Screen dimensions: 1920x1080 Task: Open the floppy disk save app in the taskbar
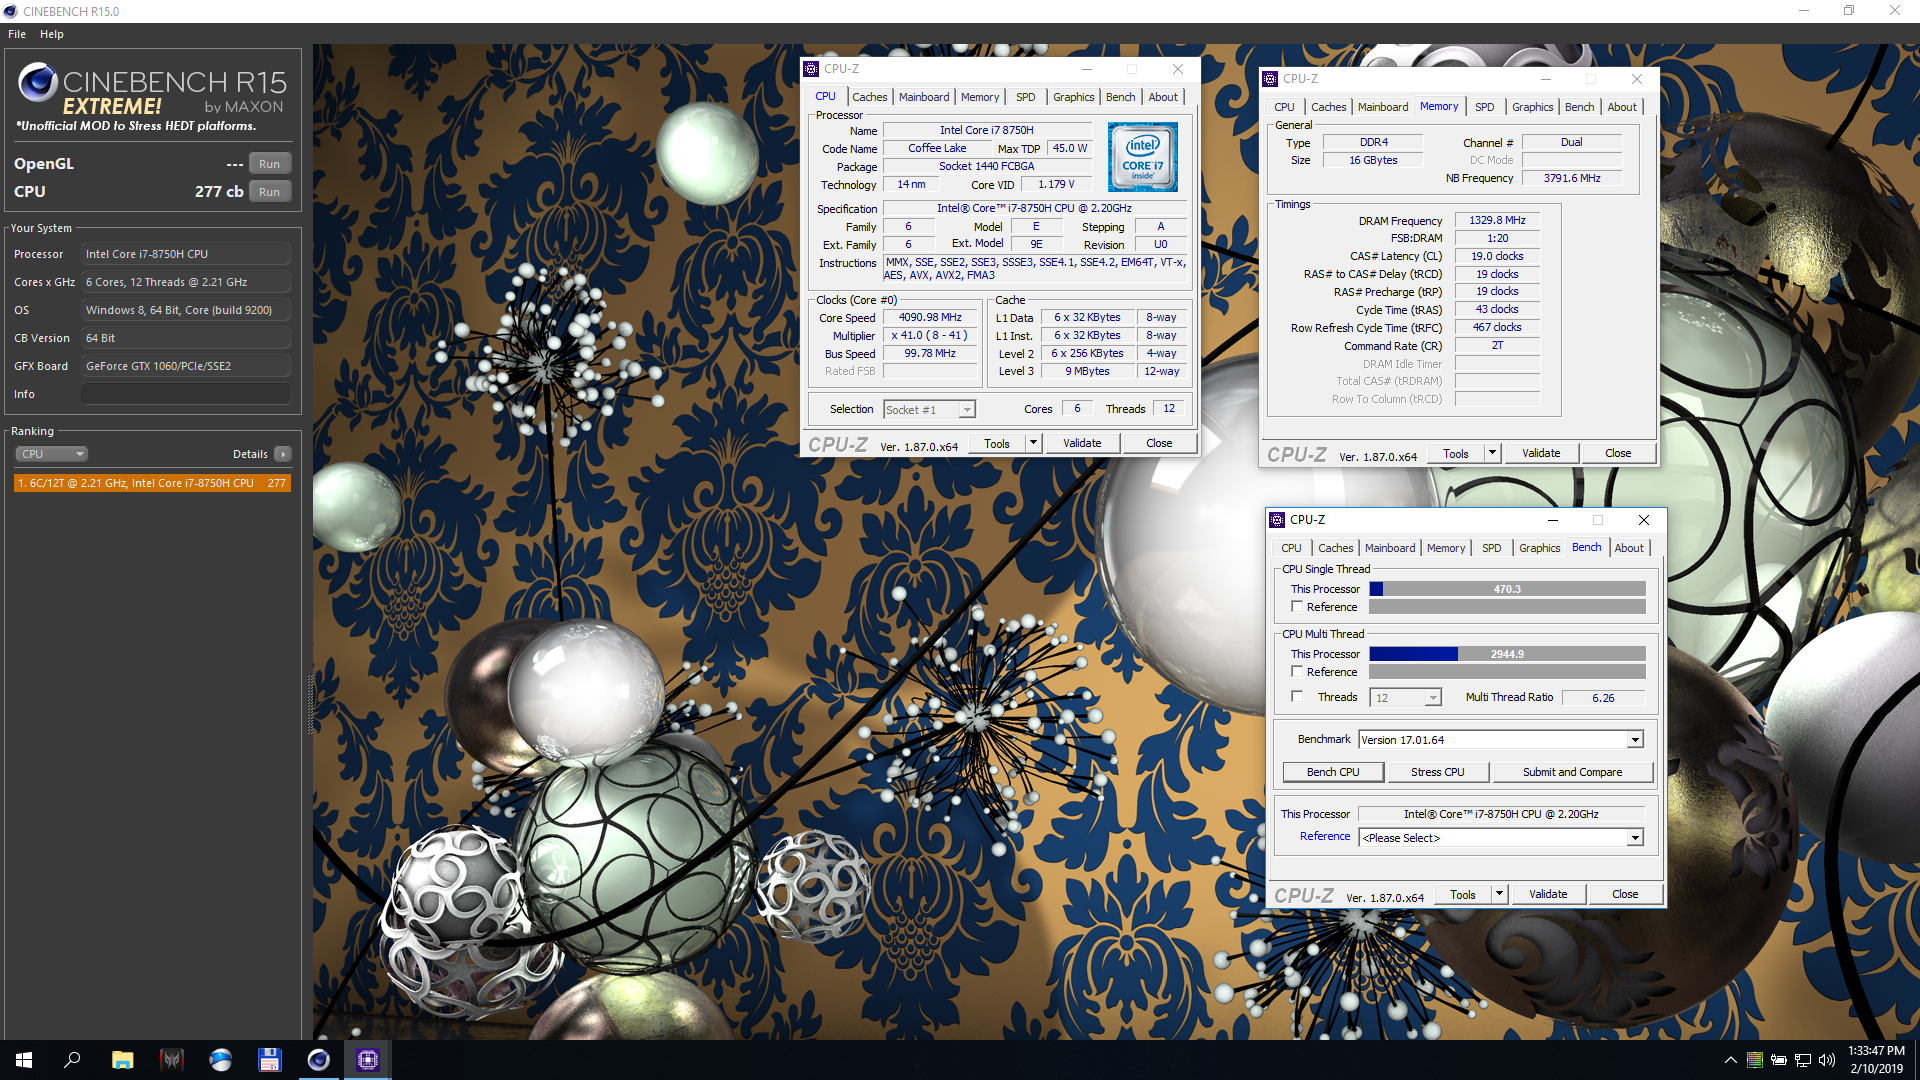269,1060
